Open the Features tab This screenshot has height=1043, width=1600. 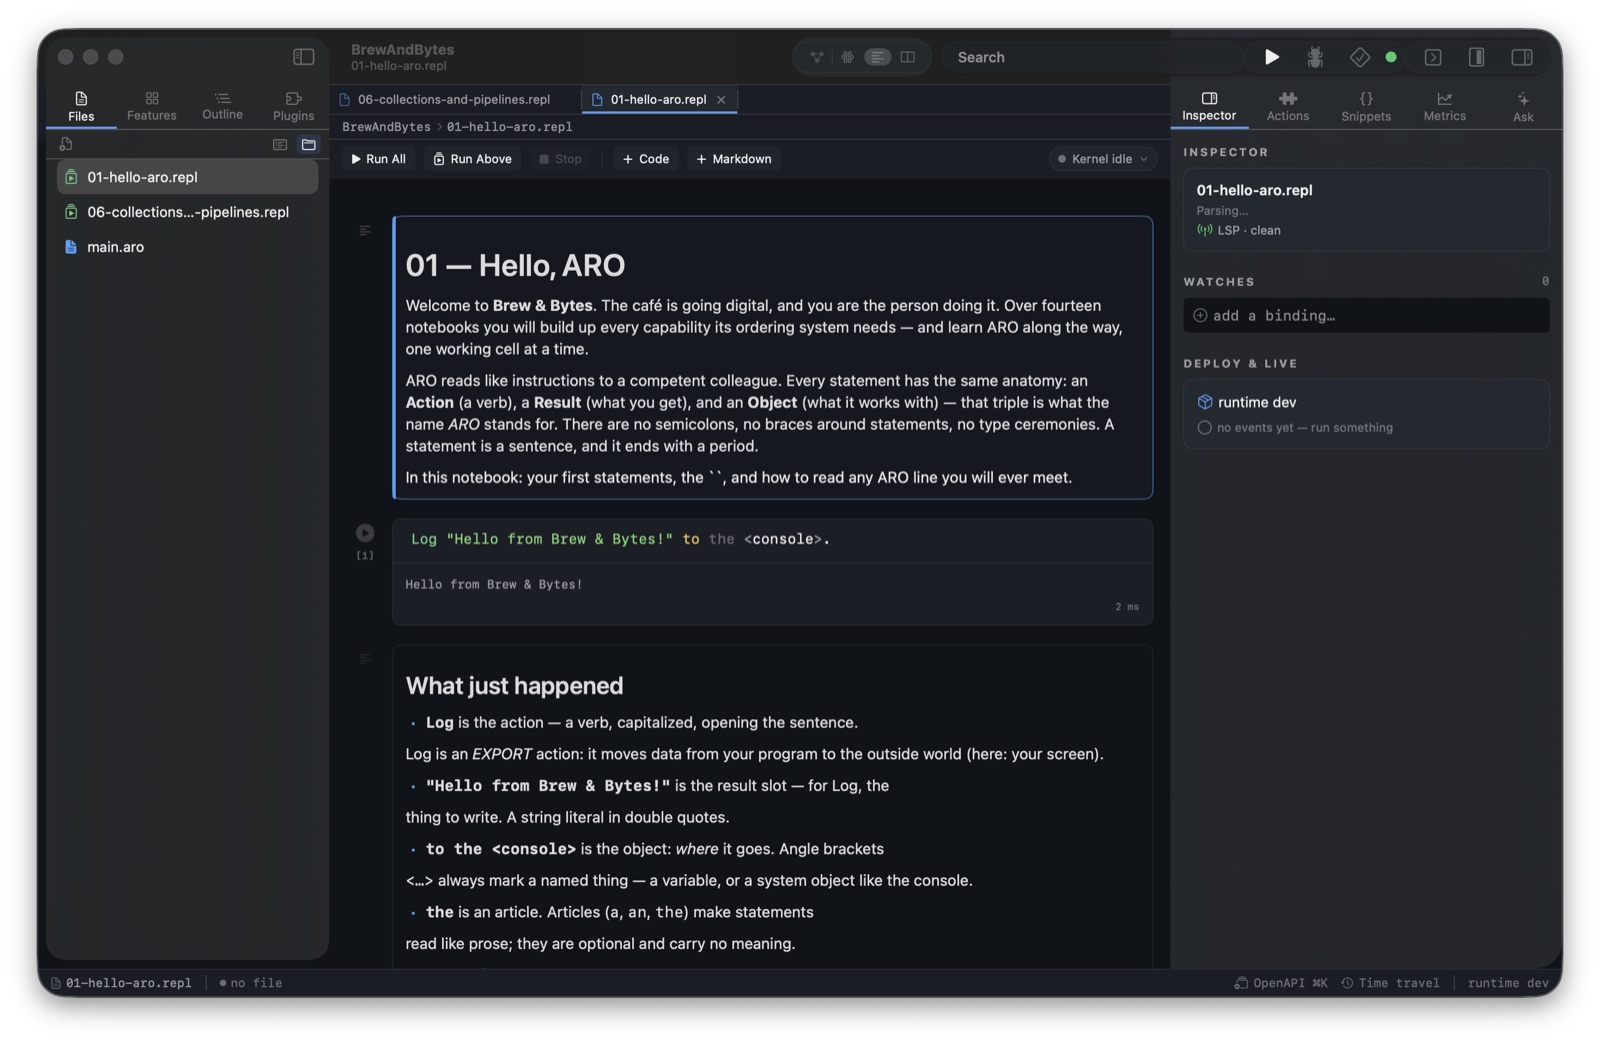pos(152,106)
